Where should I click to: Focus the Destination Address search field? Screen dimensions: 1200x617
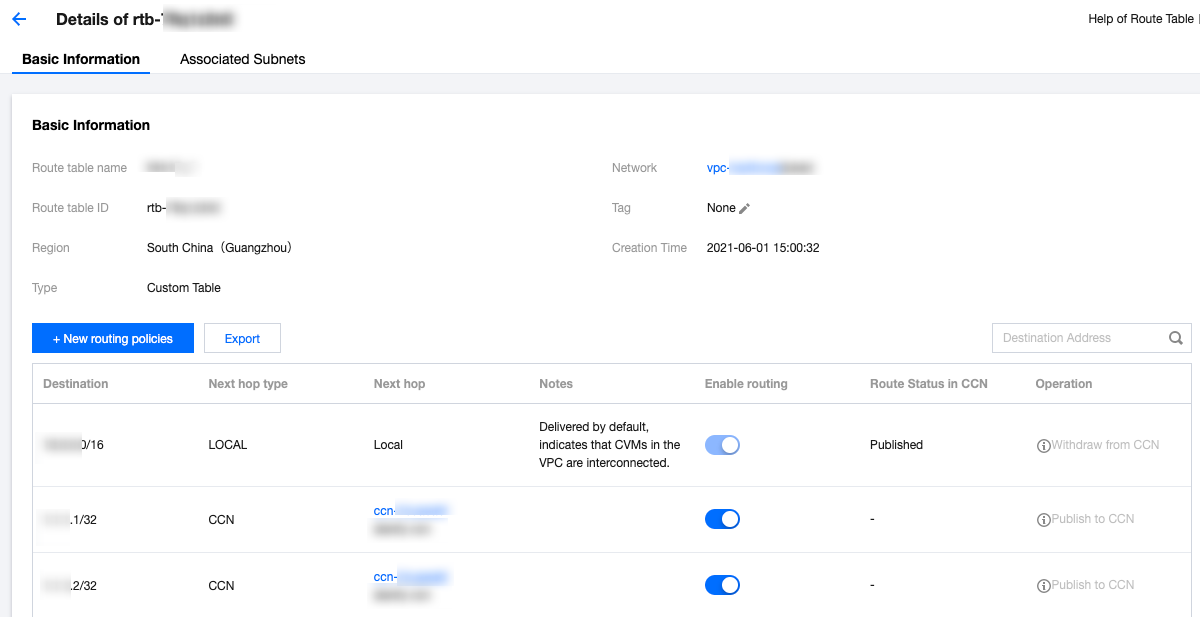point(1080,338)
